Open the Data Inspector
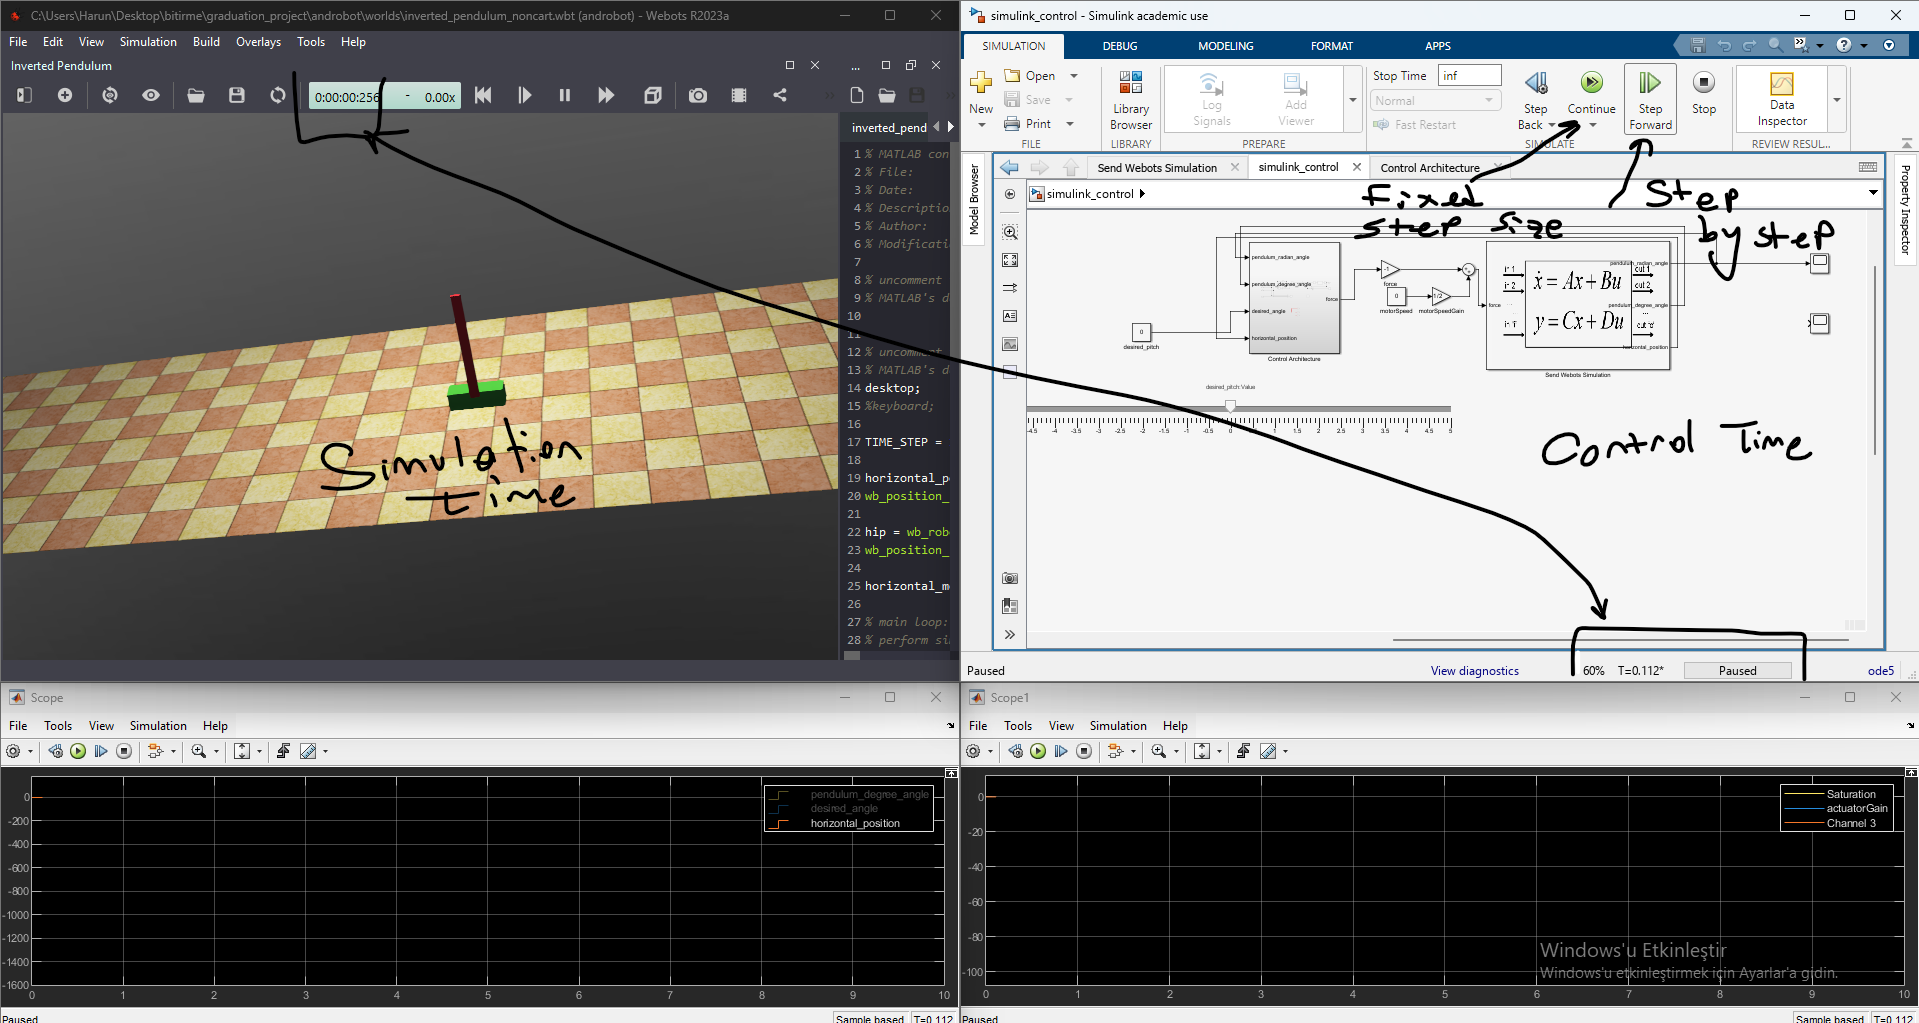 [1782, 100]
